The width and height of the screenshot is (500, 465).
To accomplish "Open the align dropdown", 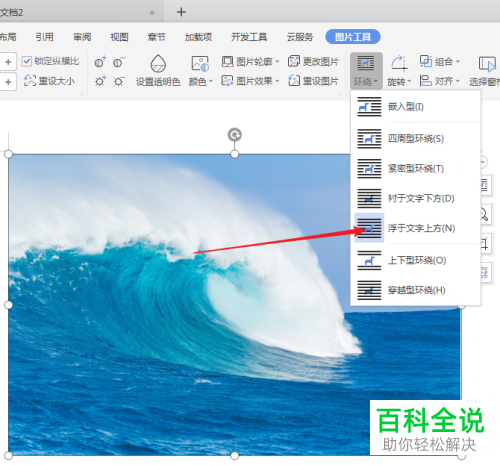I will 440,81.
